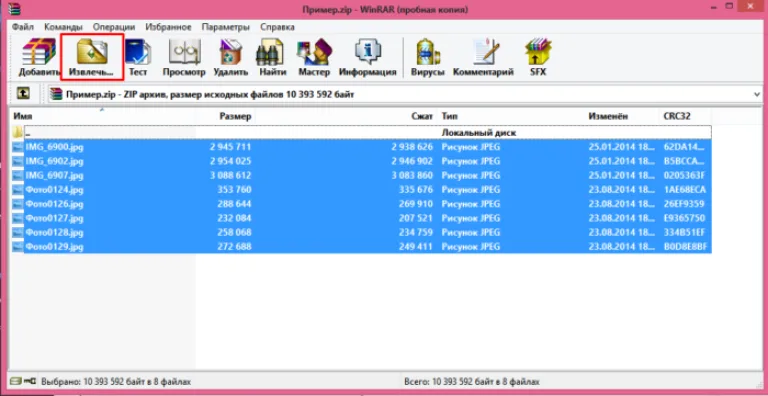The image size is (768, 396).
Task: Click size value 2 945 711
Action: click(230, 147)
